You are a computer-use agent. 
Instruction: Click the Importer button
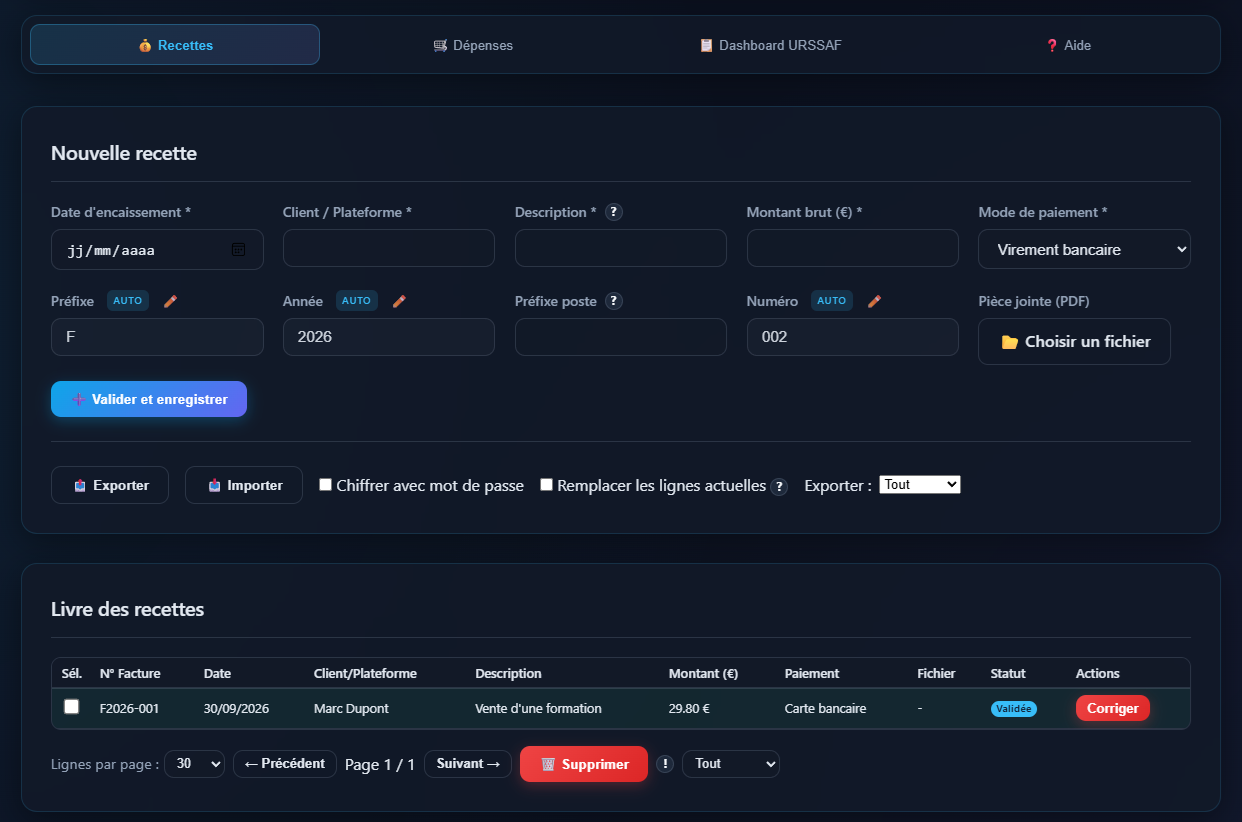point(244,485)
